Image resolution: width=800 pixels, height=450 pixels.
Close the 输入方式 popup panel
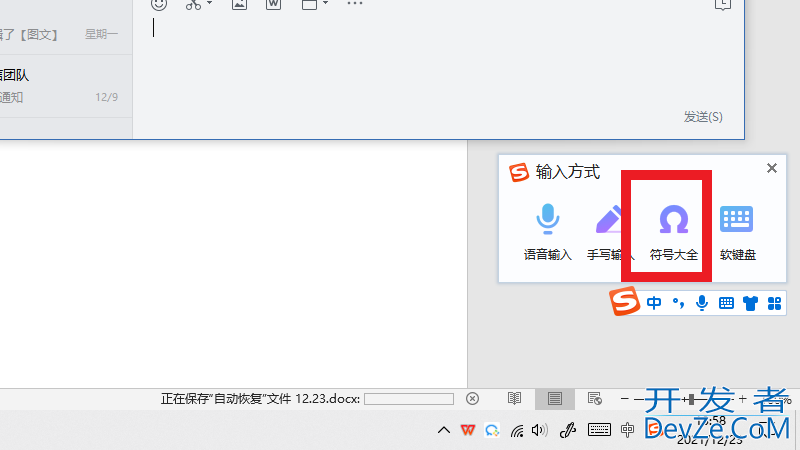tap(772, 168)
